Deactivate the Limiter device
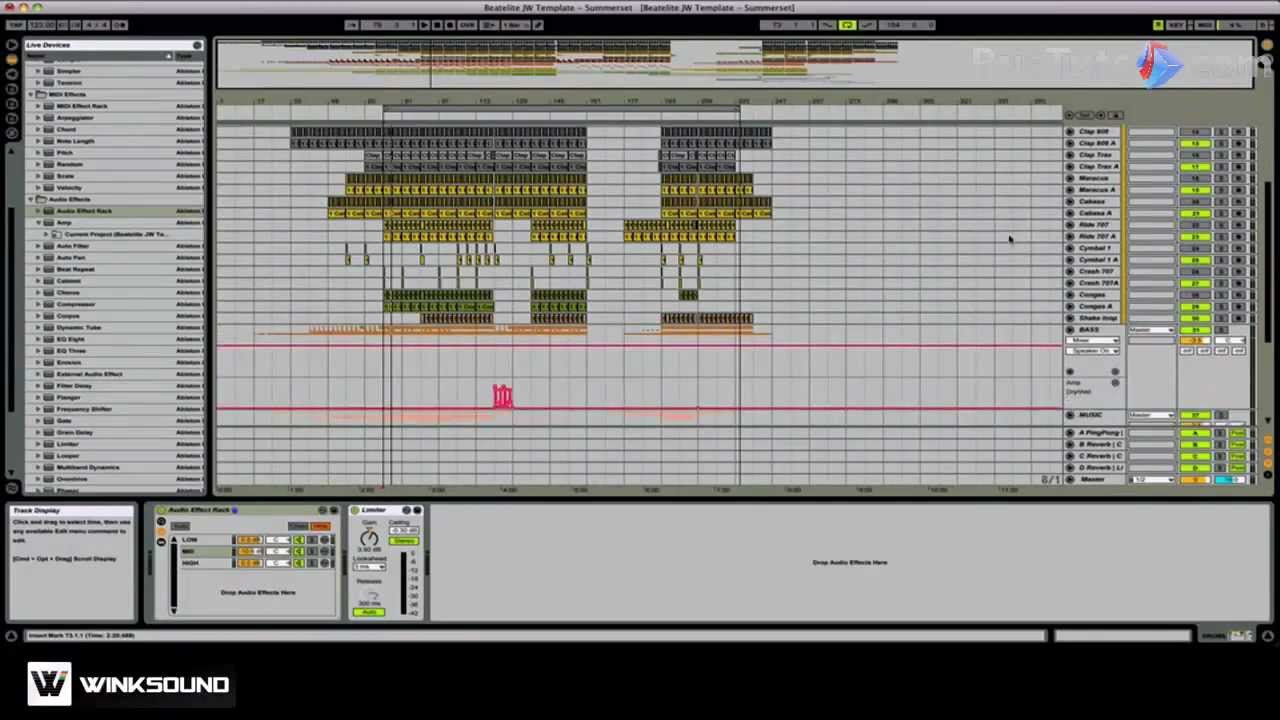Screen dimensions: 1280x720 click(x=354, y=510)
